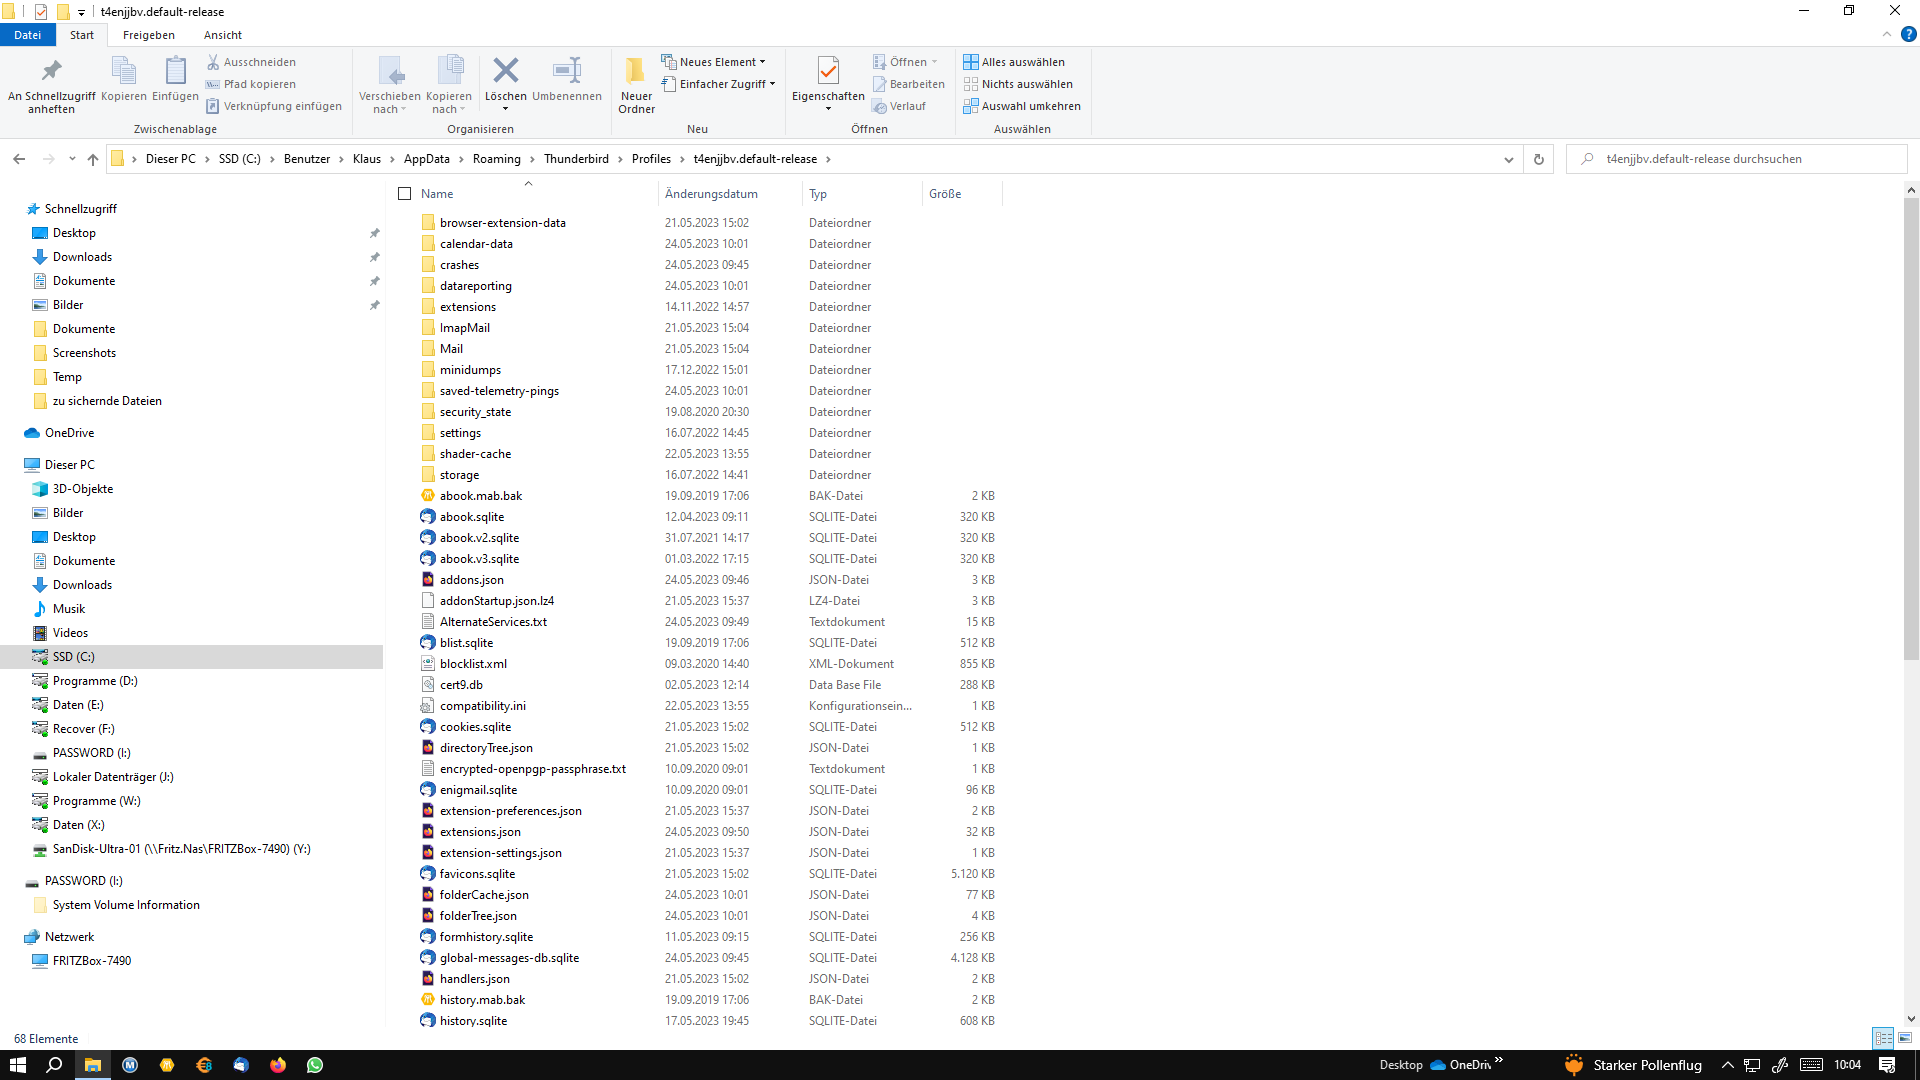Navigate up one folder level arrow
This screenshot has height=1080, width=1920.
click(x=93, y=159)
